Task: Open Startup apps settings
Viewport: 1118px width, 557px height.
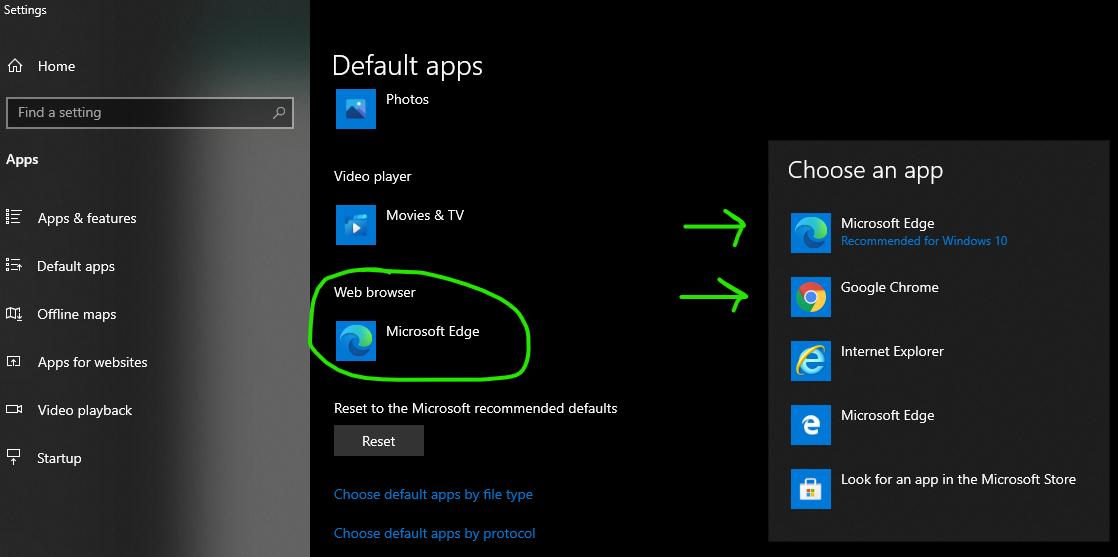Action: (44, 458)
